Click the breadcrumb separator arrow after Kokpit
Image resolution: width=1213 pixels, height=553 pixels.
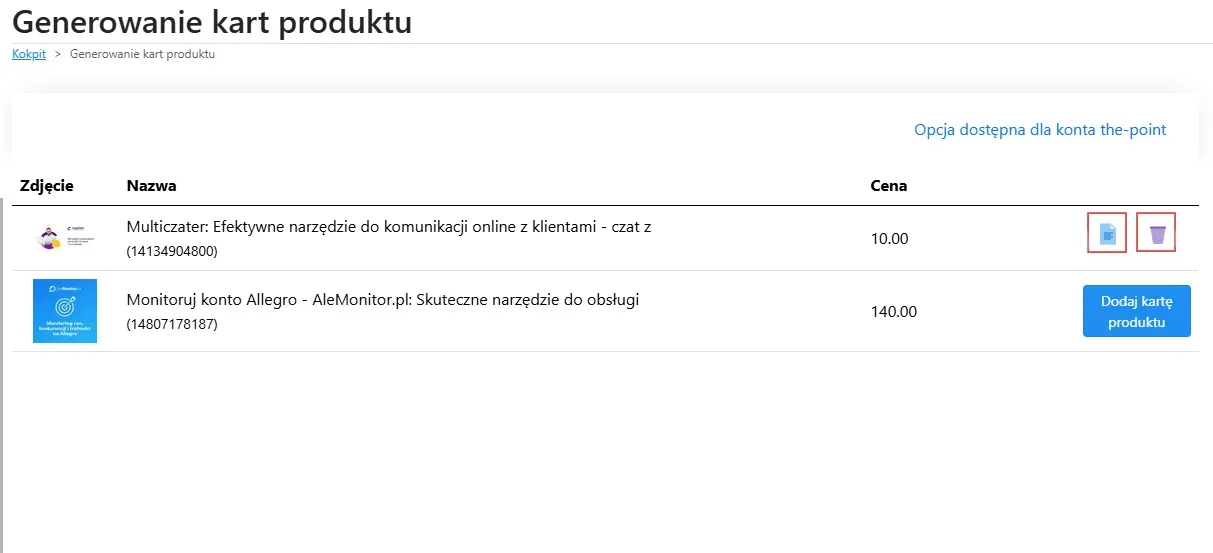coord(58,54)
